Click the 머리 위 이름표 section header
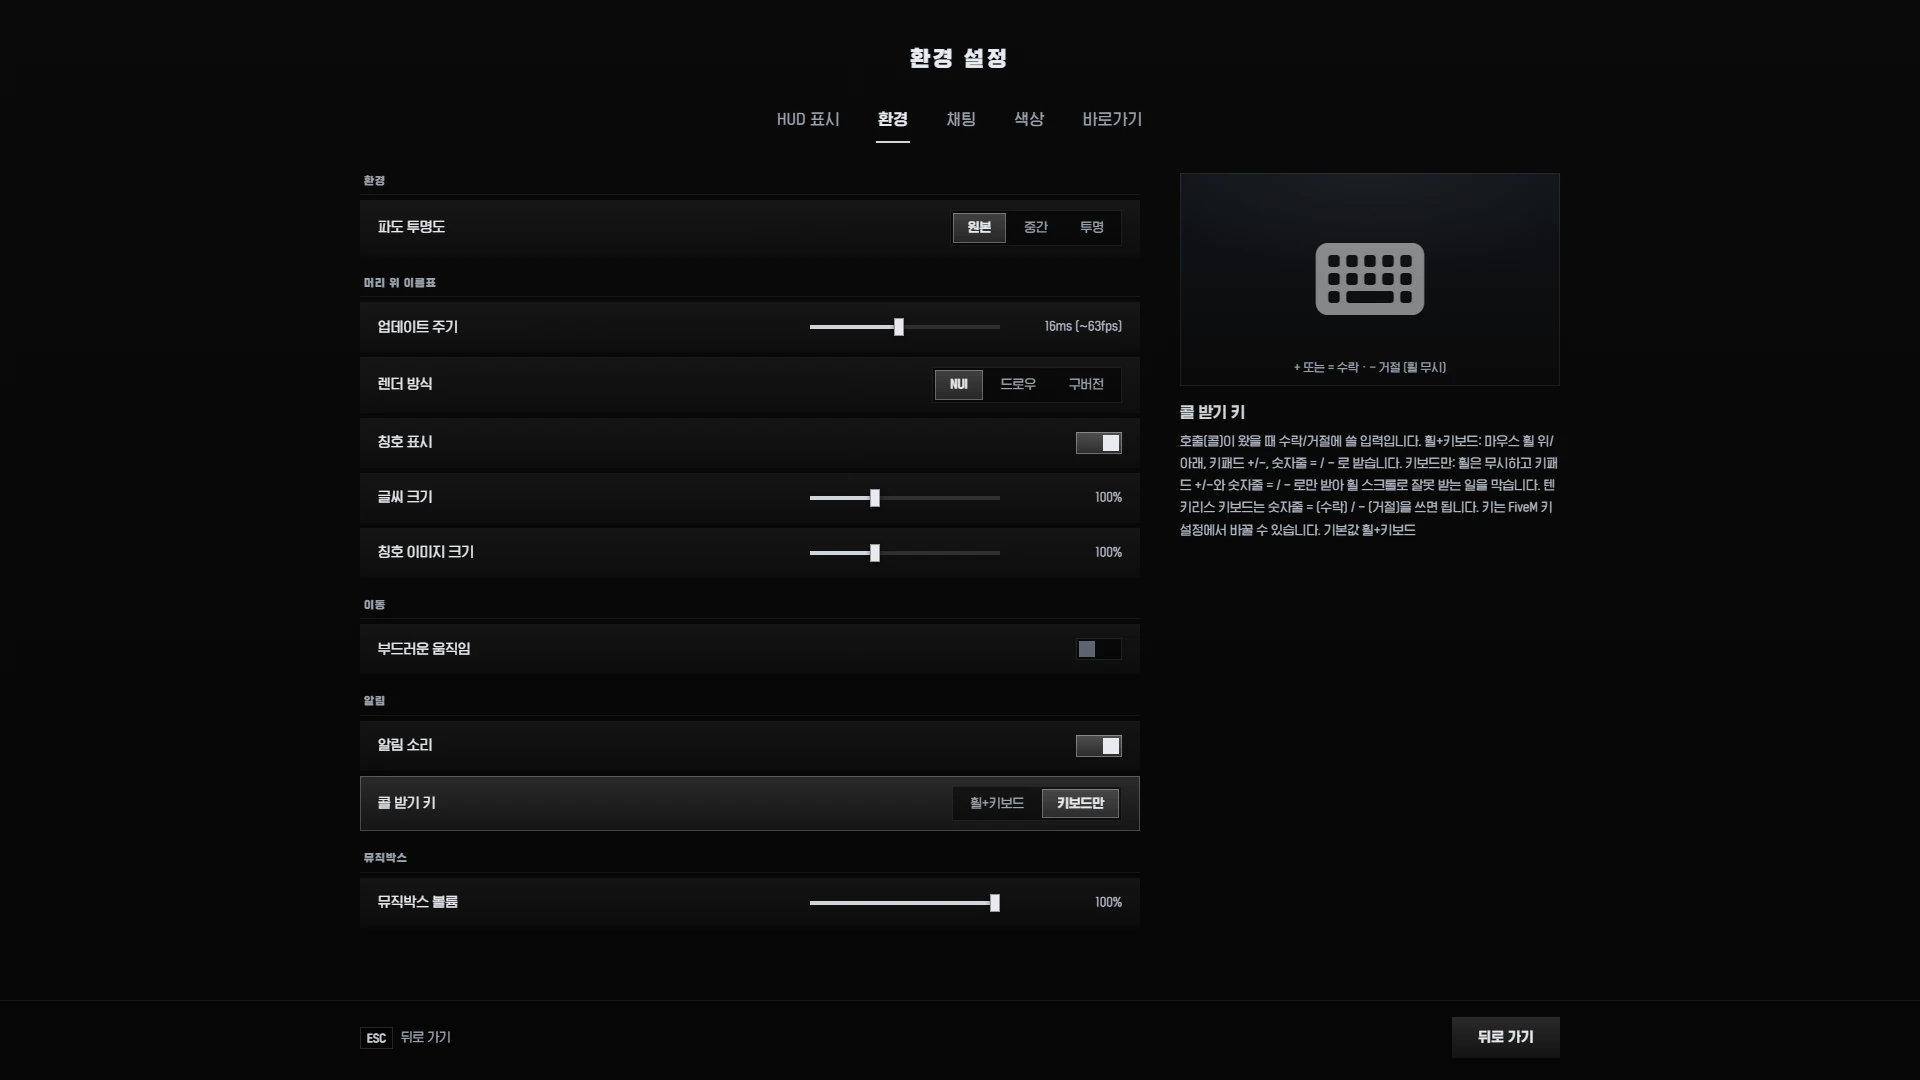The width and height of the screenshot is (1920, 1080). coord(400,283)
